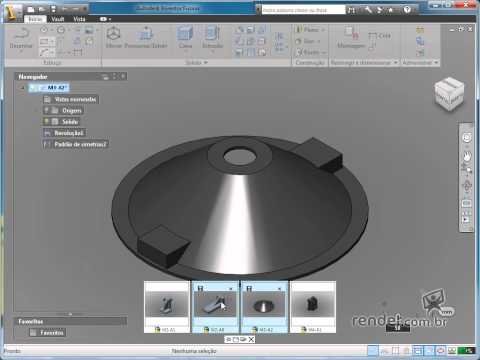Expand the Sólidos panel dropdown arrow
This screenshot has width=480, height=360.
(x=206, y=62)
